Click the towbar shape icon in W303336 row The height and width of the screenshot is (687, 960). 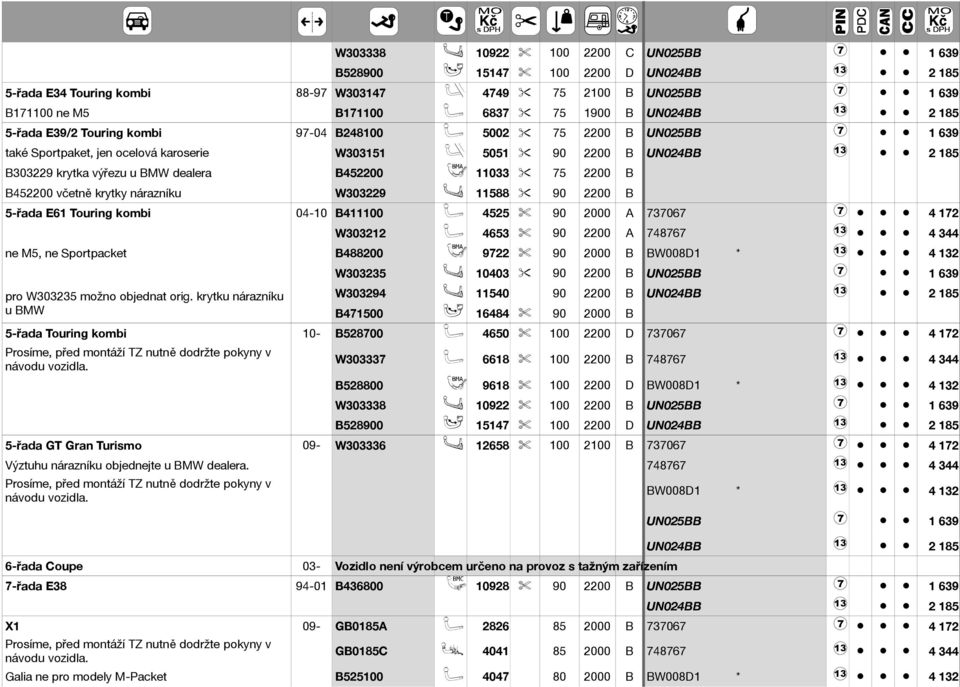[x=452, y=444]
